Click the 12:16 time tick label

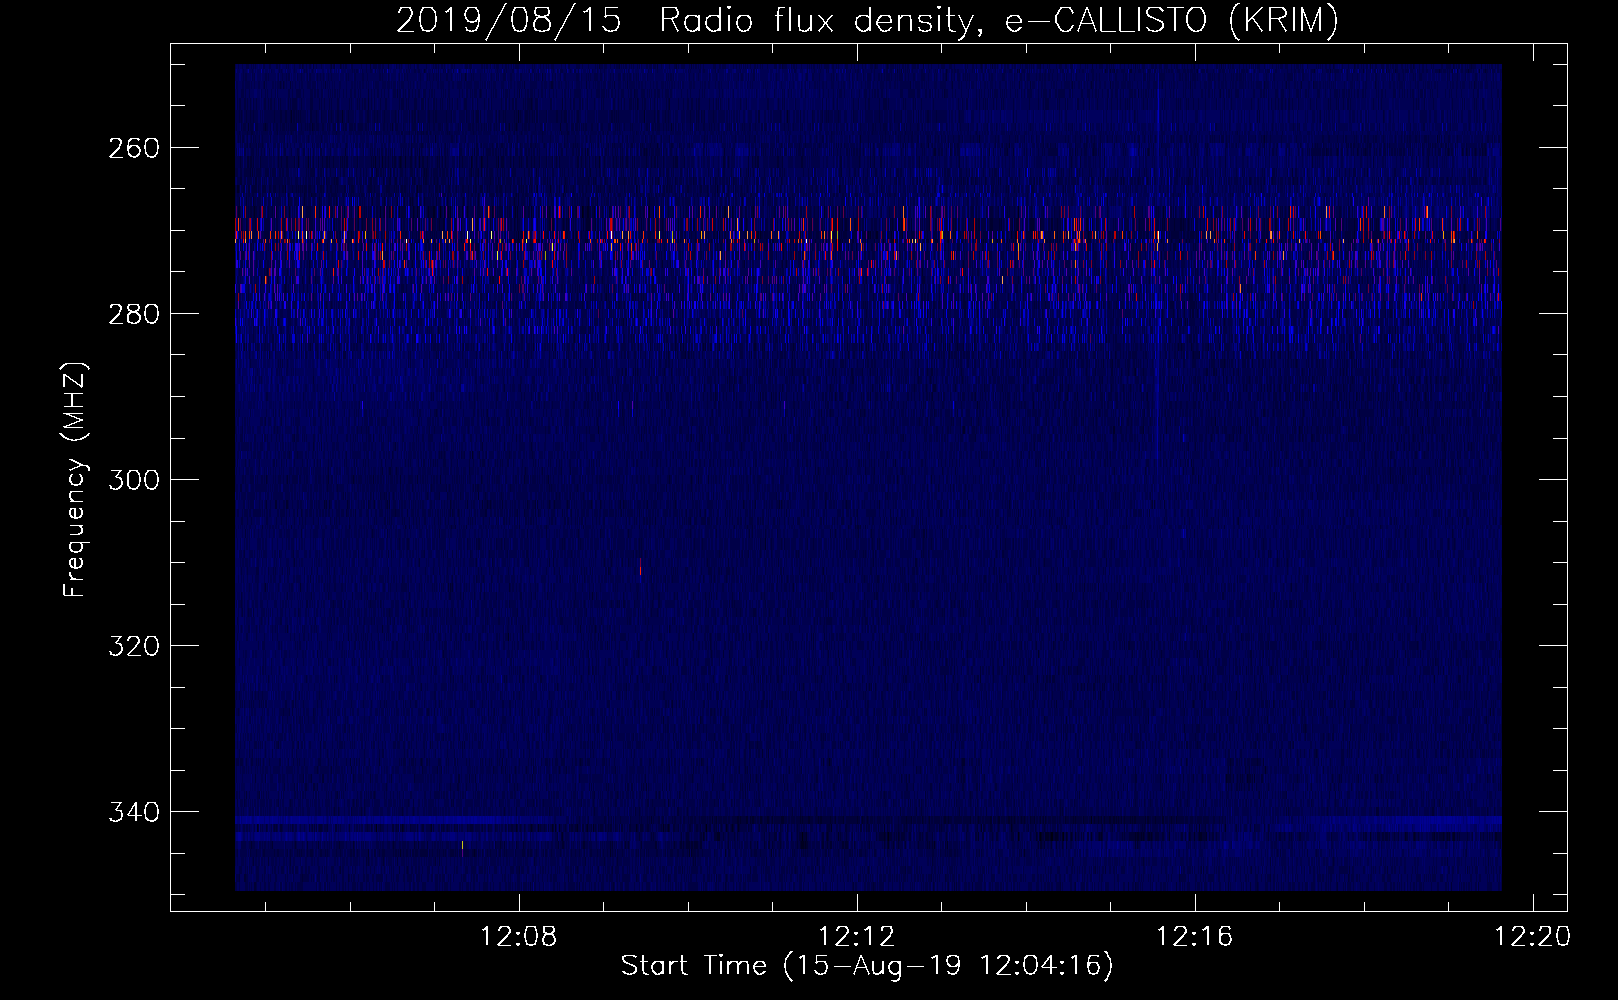click(1195, 937)
